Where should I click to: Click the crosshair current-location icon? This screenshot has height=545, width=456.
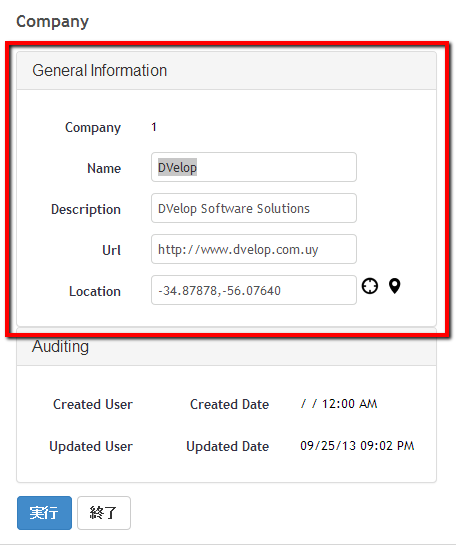[370, 286]
